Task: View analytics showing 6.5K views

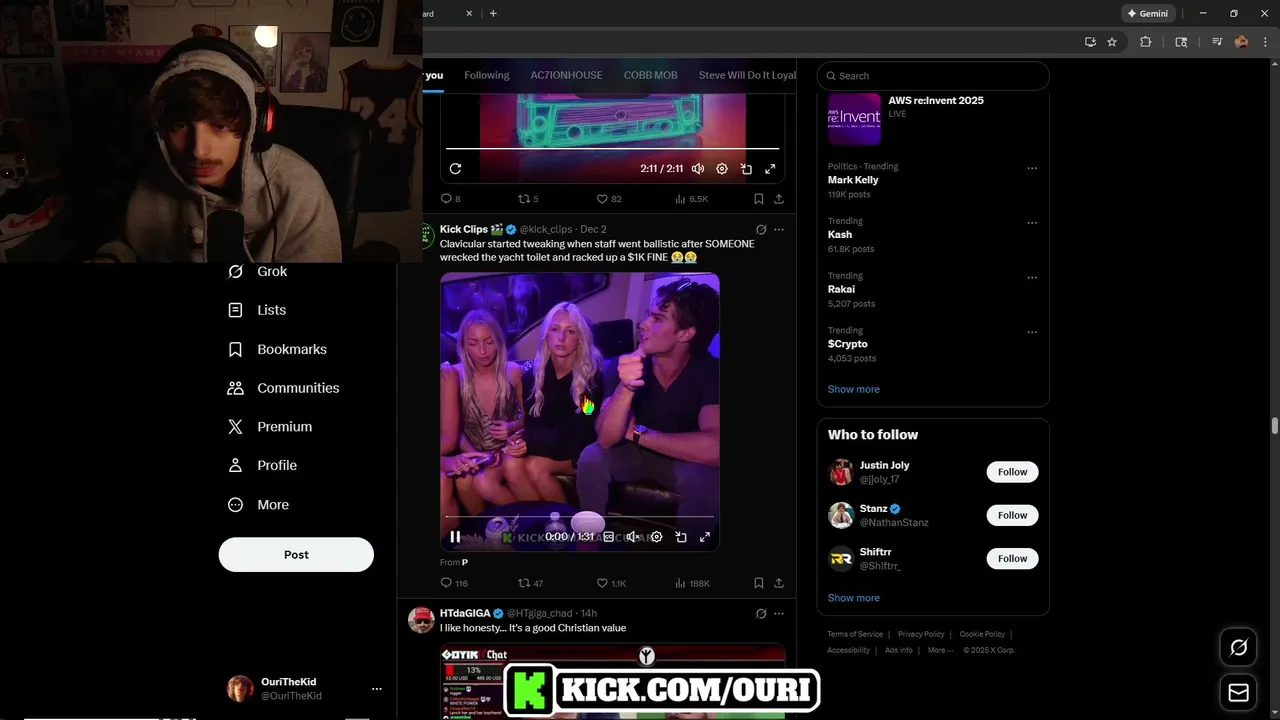Action: 692,199
